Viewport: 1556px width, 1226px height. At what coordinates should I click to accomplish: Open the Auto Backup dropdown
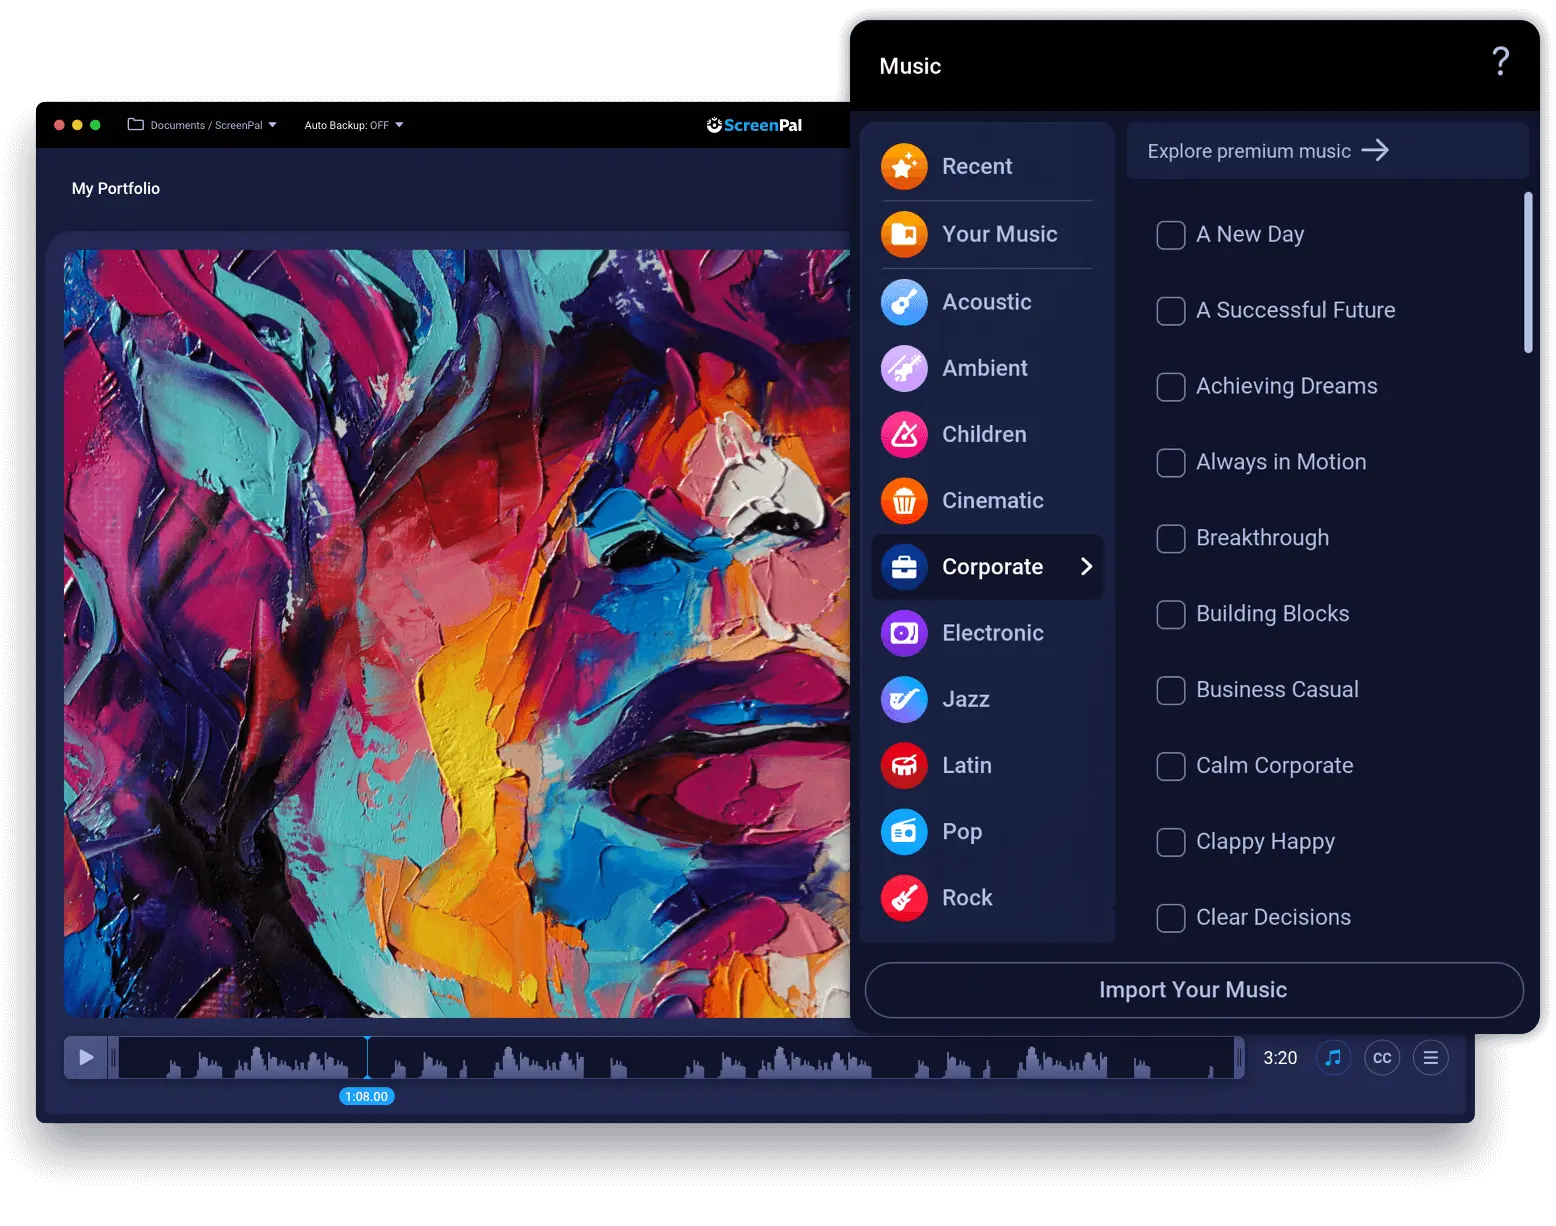click(399, 125)
